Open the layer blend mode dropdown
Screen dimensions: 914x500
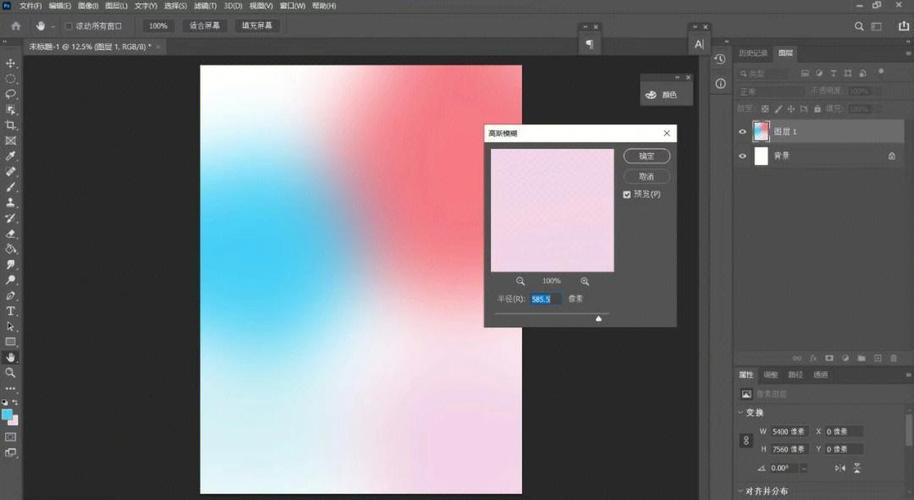(768, 91)
